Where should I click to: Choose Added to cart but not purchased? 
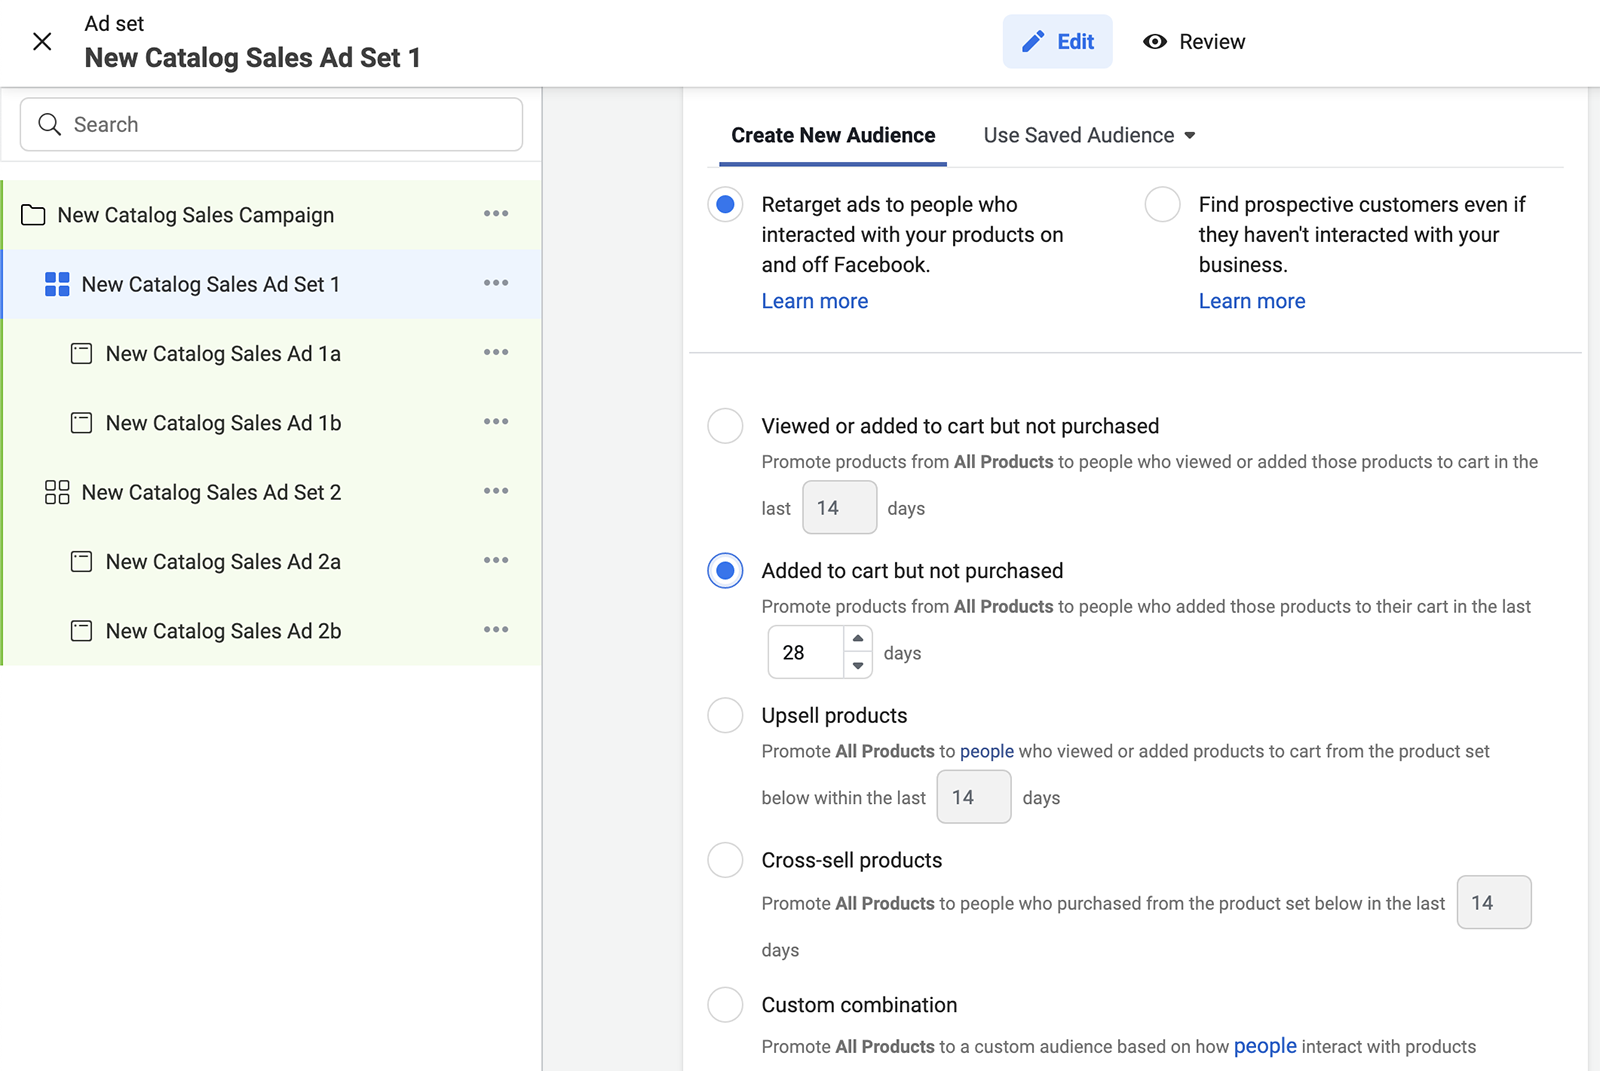click(725, 571)
